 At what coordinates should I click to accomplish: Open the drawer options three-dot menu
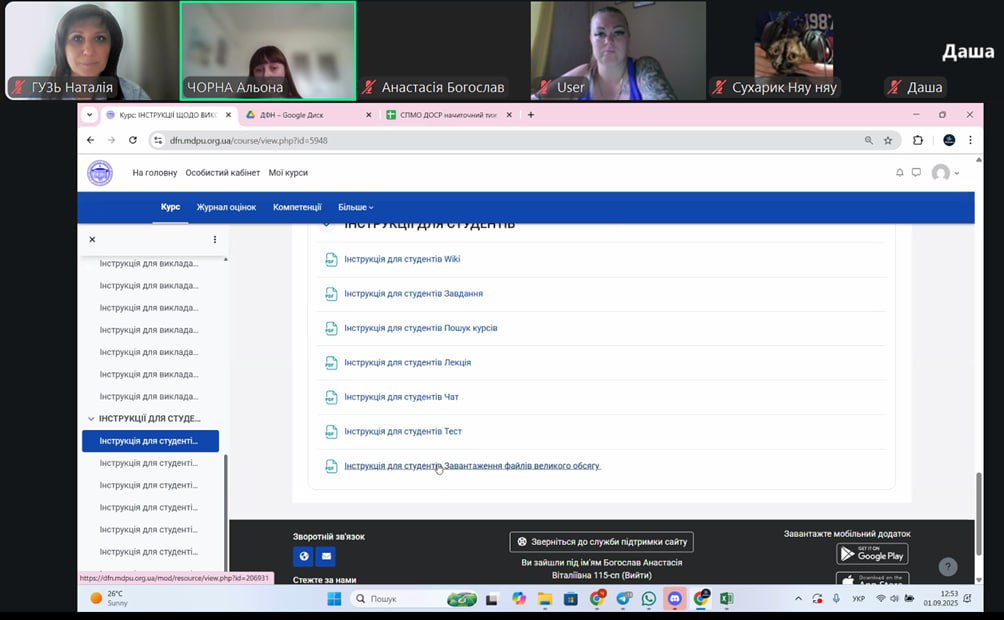[x=214, y=240]
